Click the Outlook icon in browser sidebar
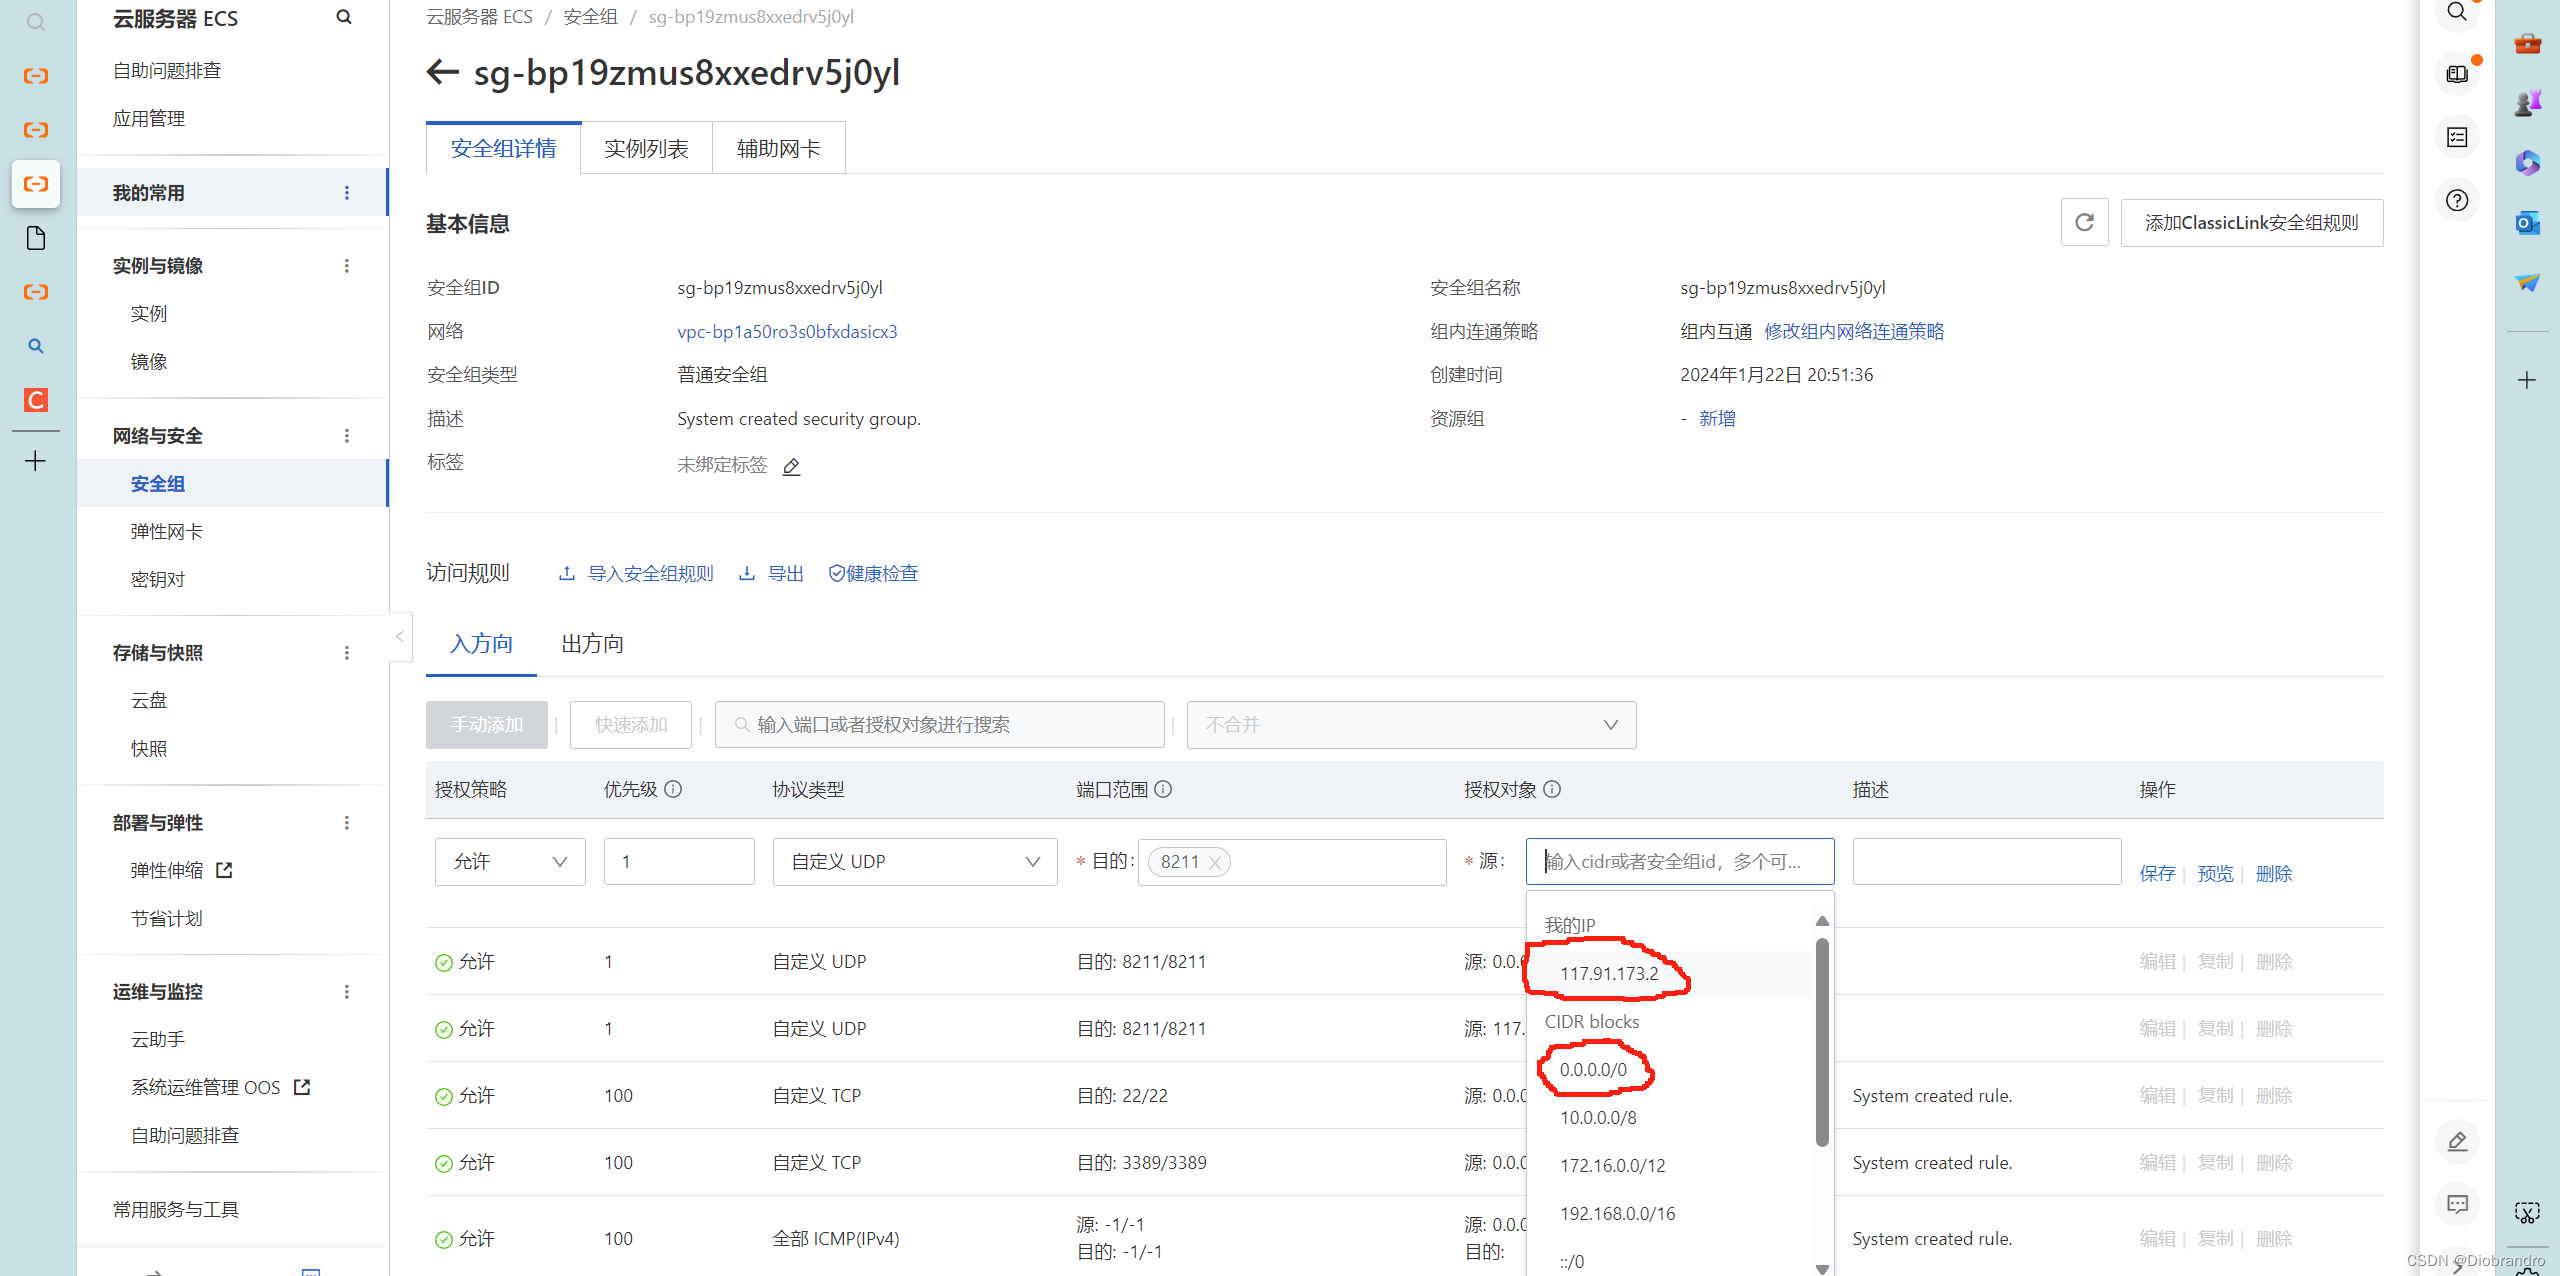Viewport: 2560px width, 1276px height. pyautogui.click(x=2527, y=222)
